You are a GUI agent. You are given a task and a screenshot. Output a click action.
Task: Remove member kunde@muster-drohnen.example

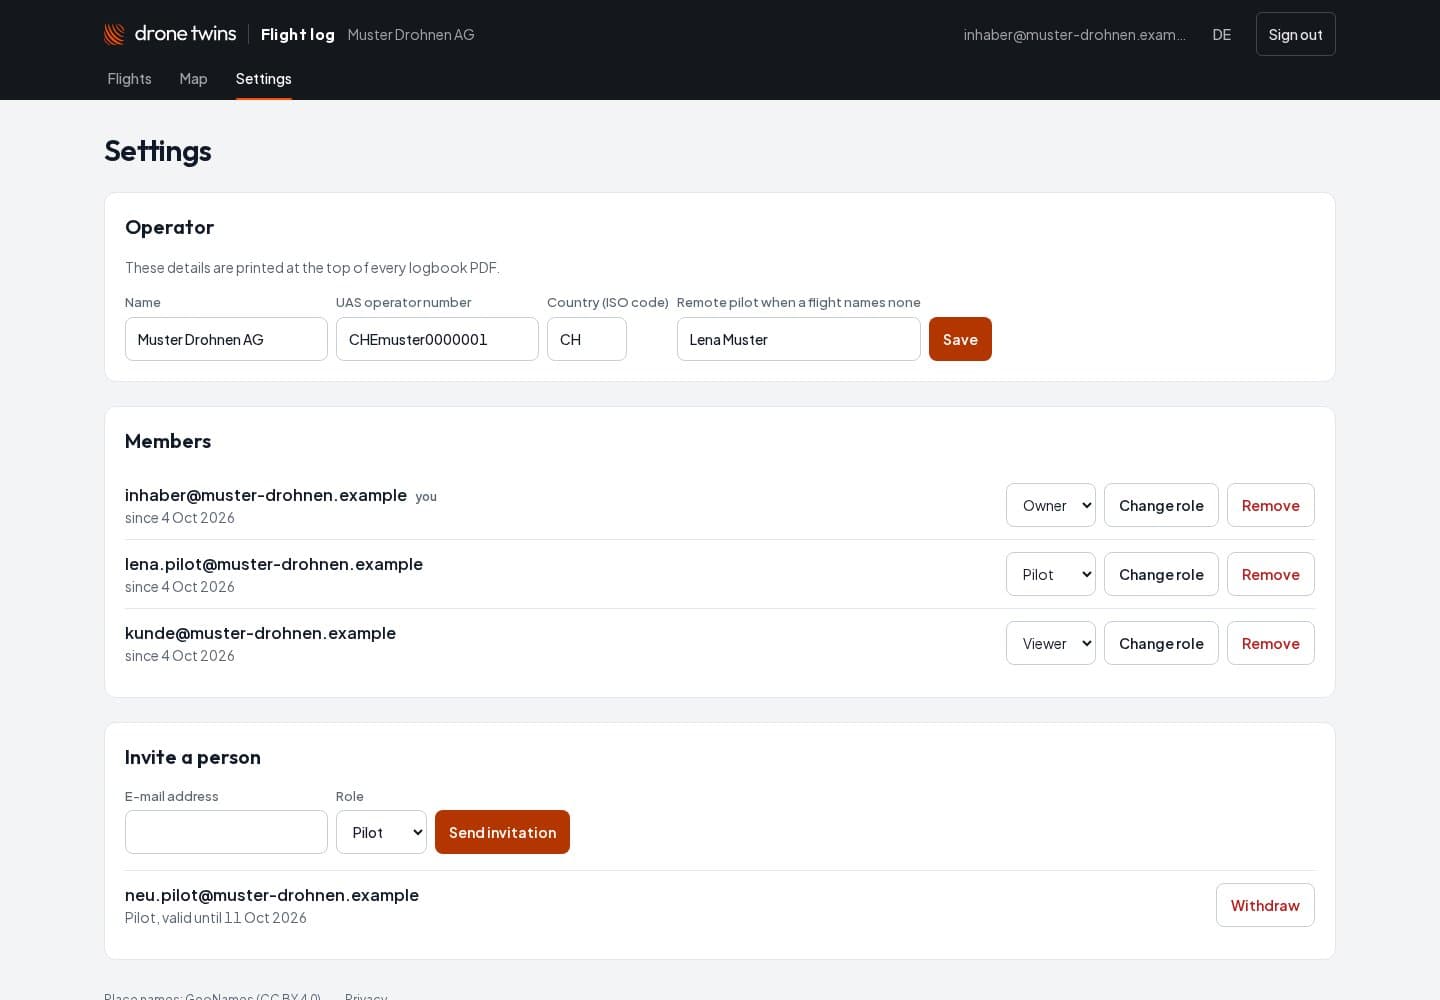point(1271,643)
